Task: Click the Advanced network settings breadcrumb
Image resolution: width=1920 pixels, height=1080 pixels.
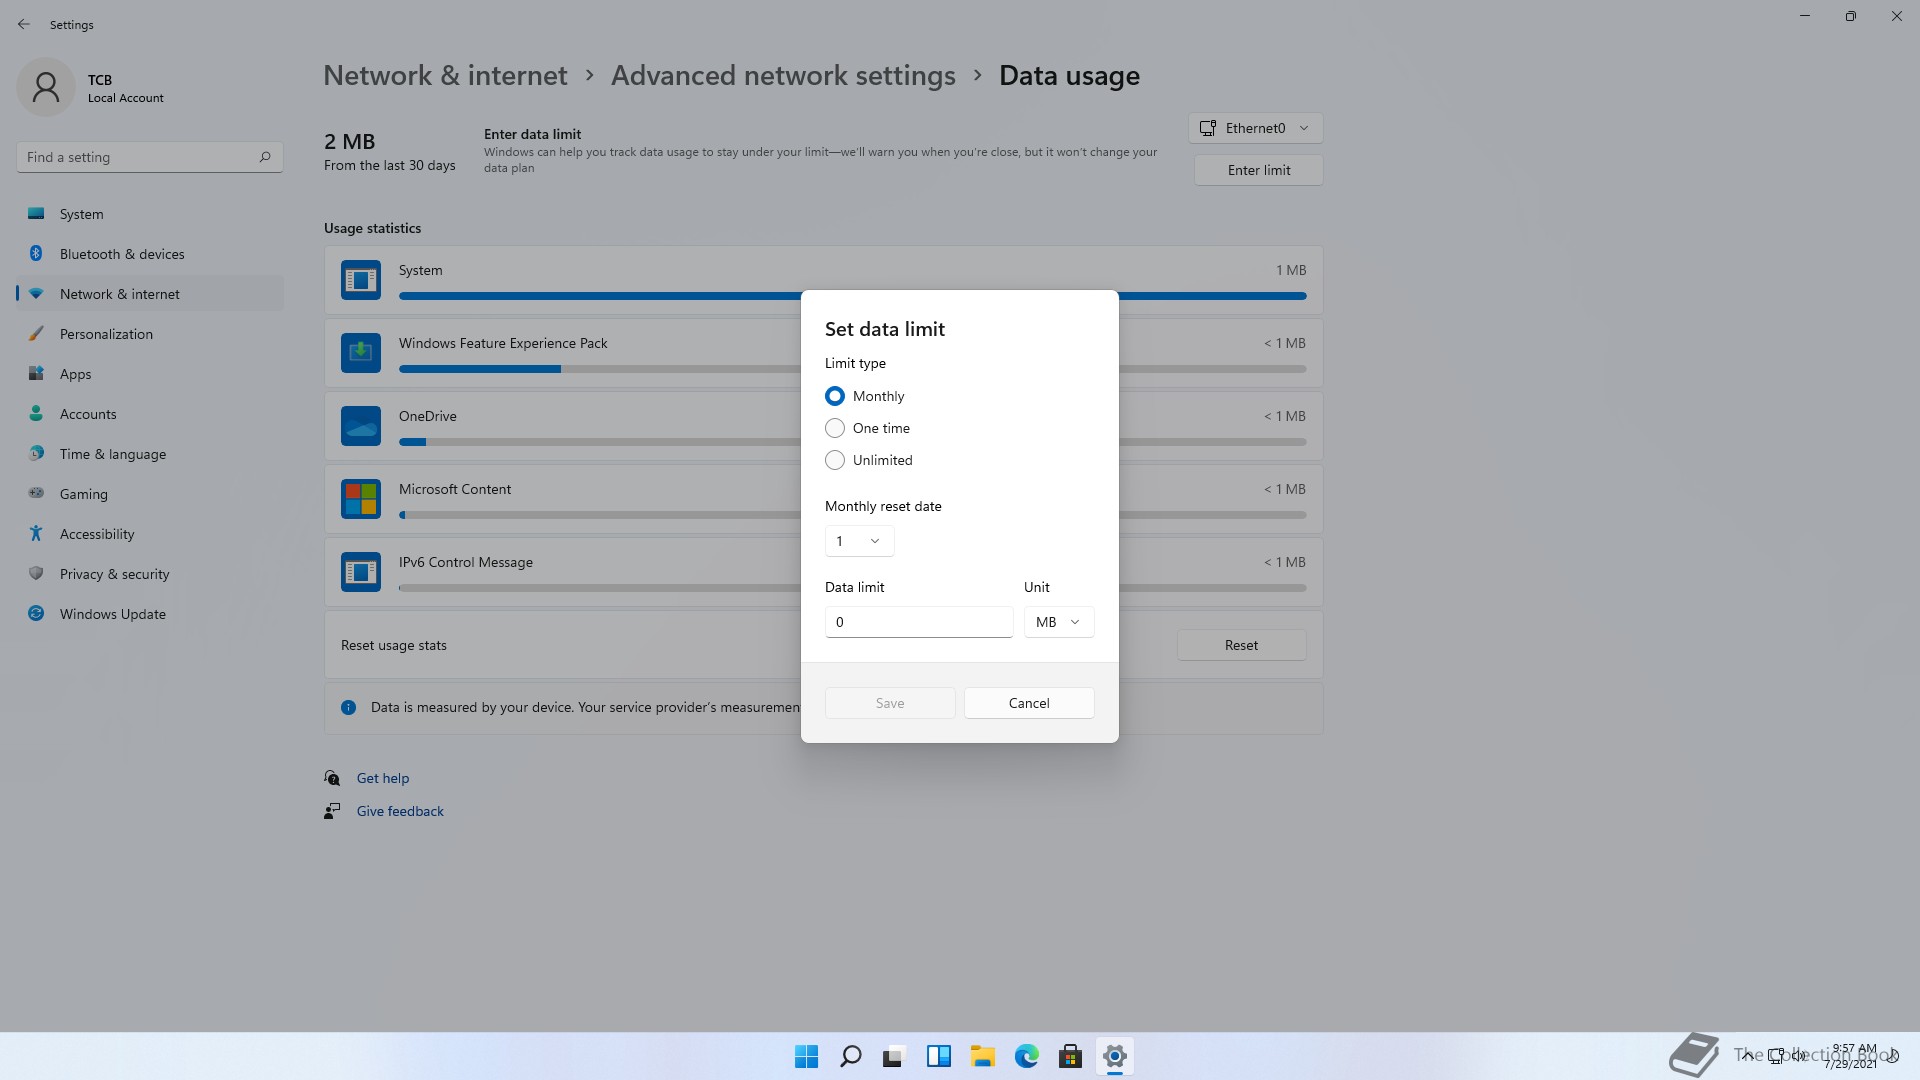Action: click(783, 75)
